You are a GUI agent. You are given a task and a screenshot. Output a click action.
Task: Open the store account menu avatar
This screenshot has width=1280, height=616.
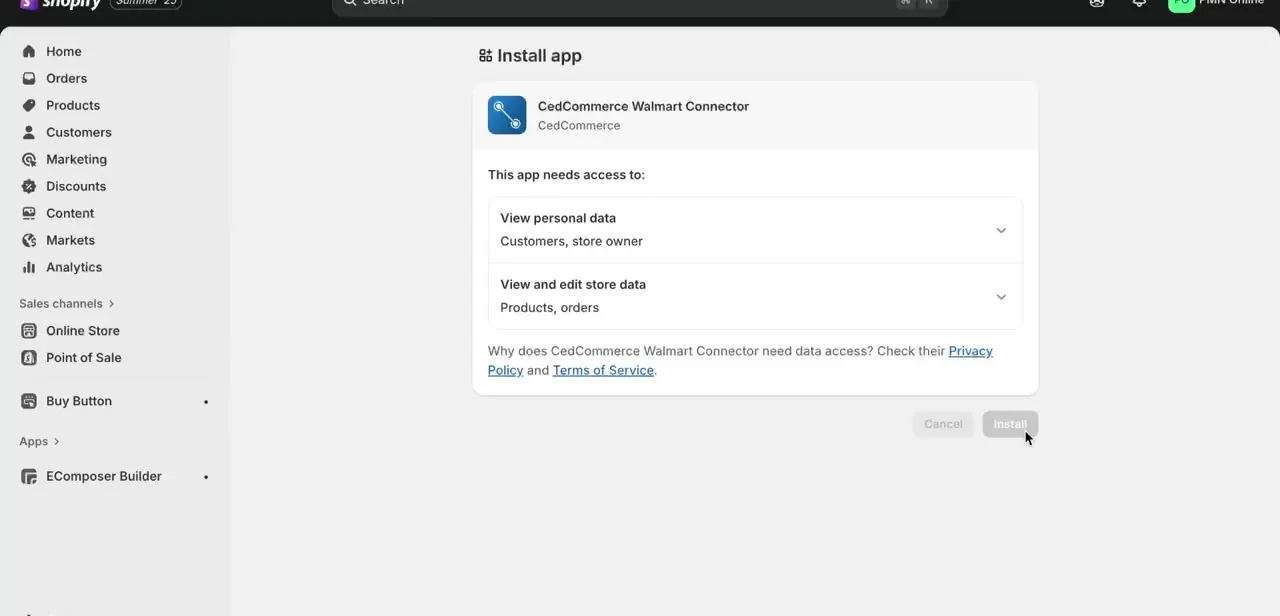point(1181,4)
